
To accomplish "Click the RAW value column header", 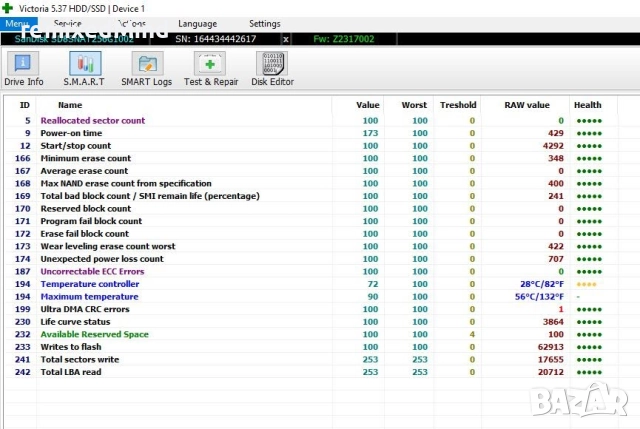I will click(x=526, y=105).
